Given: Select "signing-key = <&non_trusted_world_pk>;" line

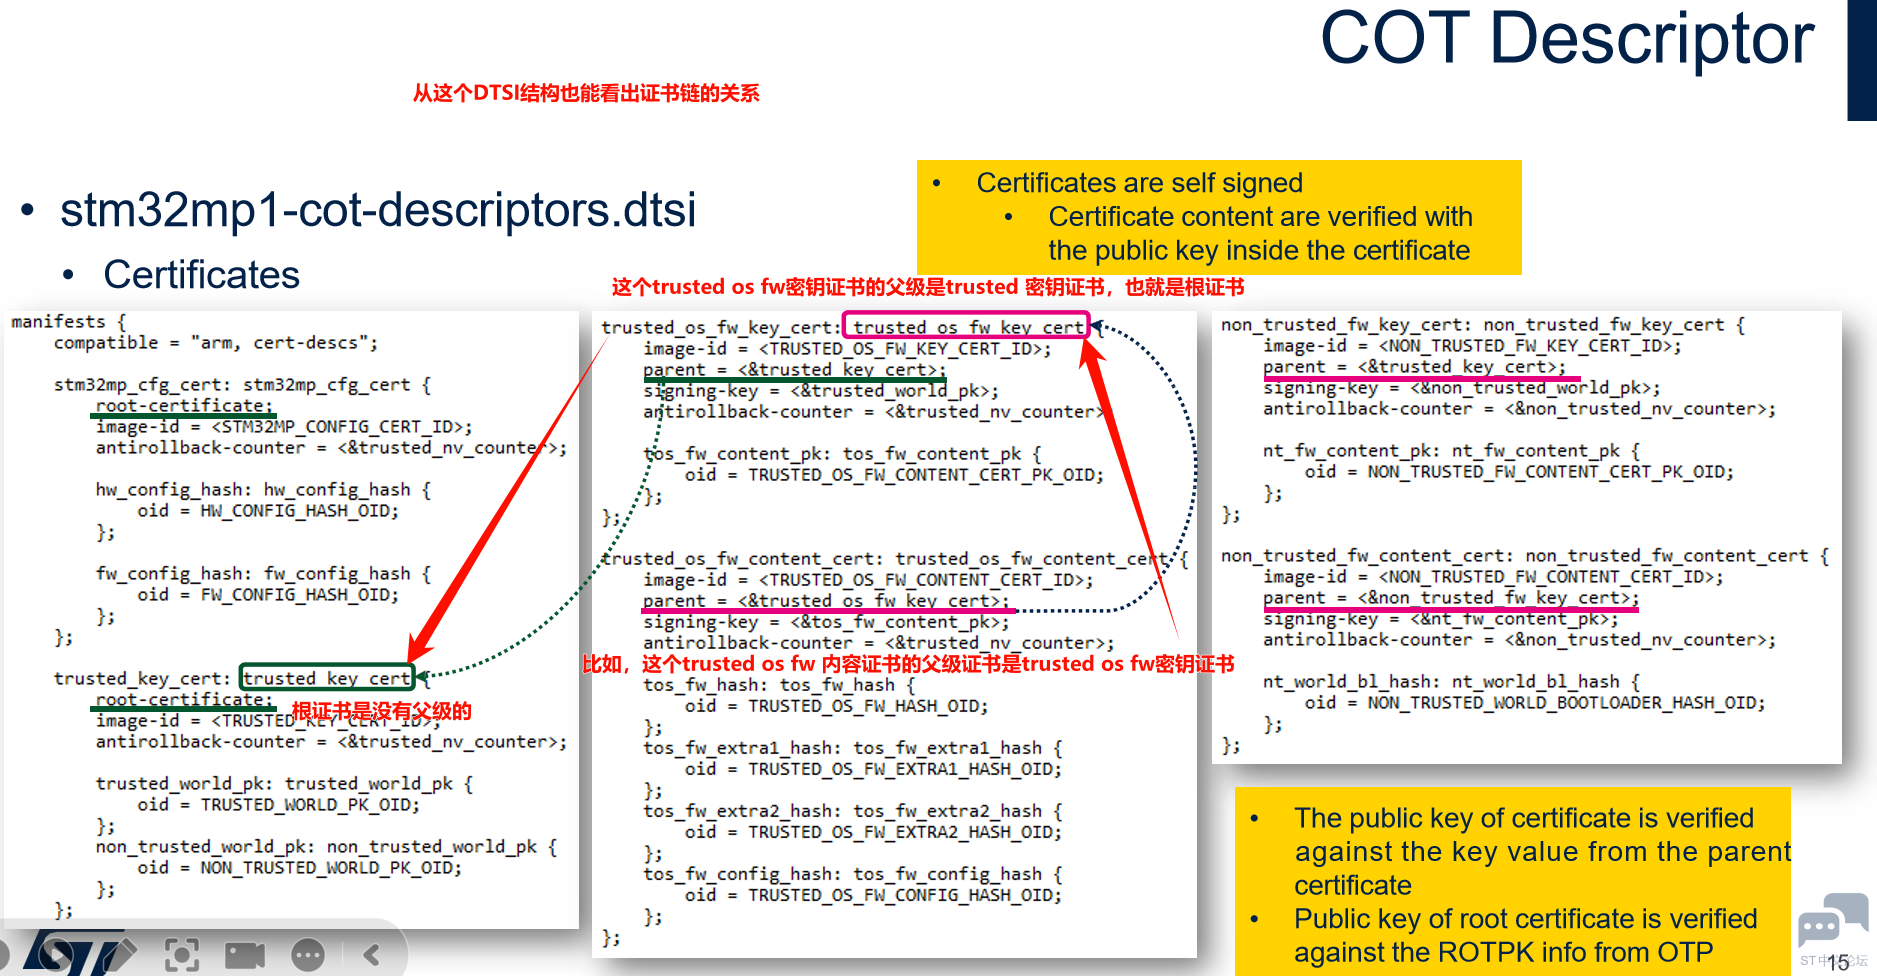Looking at the screenshot, I should pos(1462,388).
